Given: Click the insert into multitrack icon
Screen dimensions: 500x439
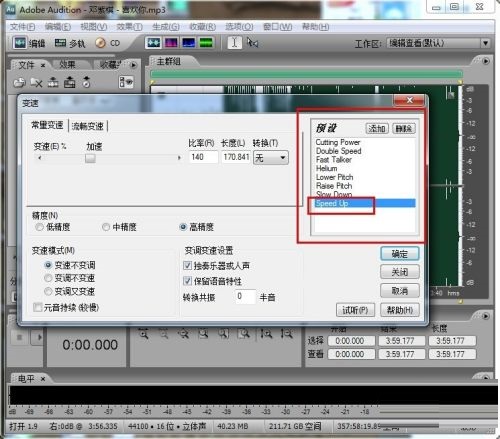Looking at the screenshot, I should 53,82.
